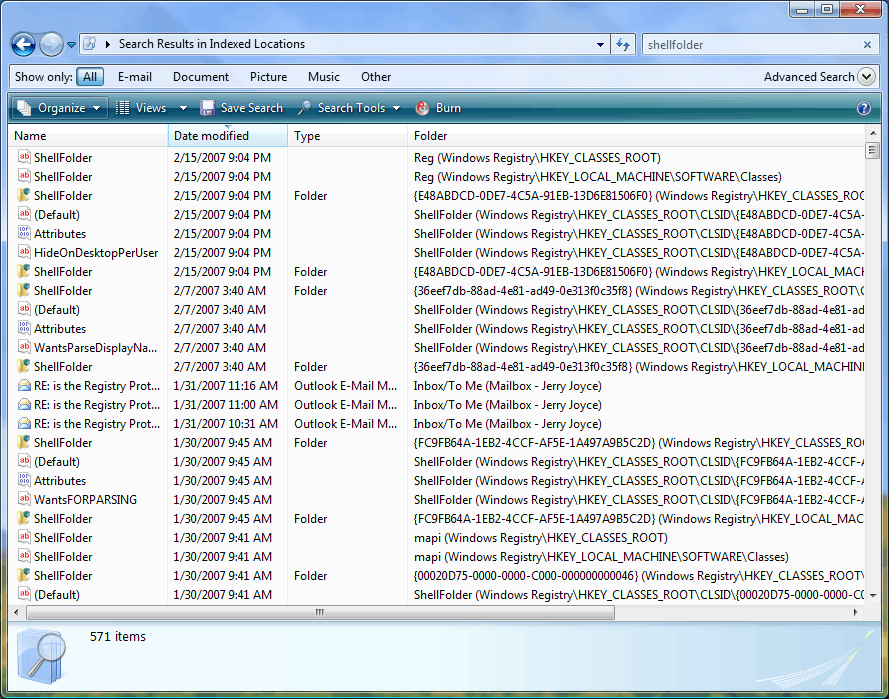Filter results to E-mail

tap(135, 77)
